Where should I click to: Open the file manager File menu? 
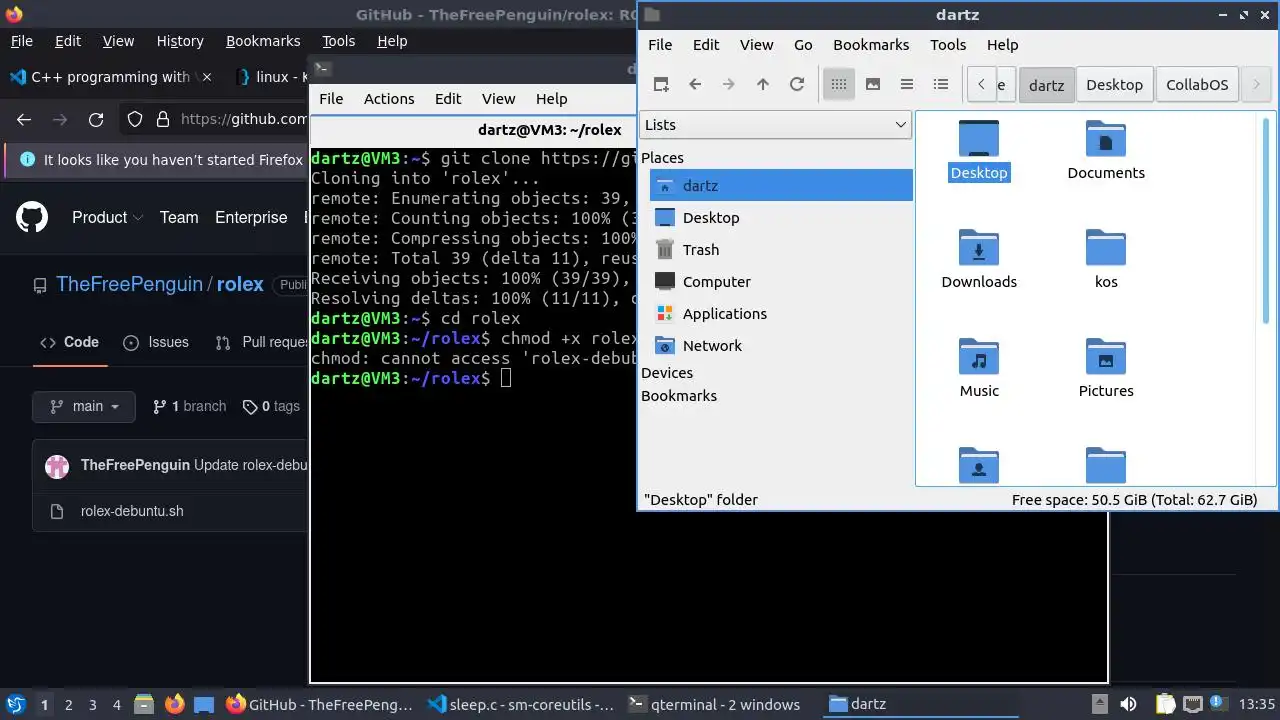[x=660, y=45]
